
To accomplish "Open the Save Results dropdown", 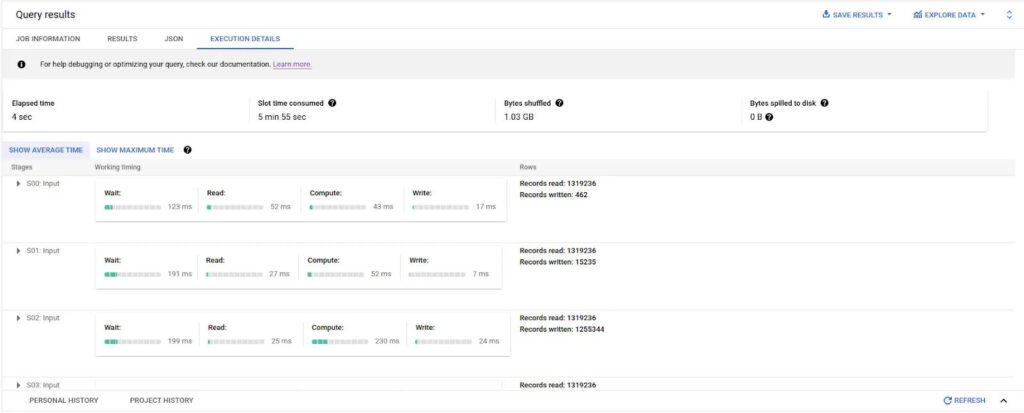I will 857,15.
